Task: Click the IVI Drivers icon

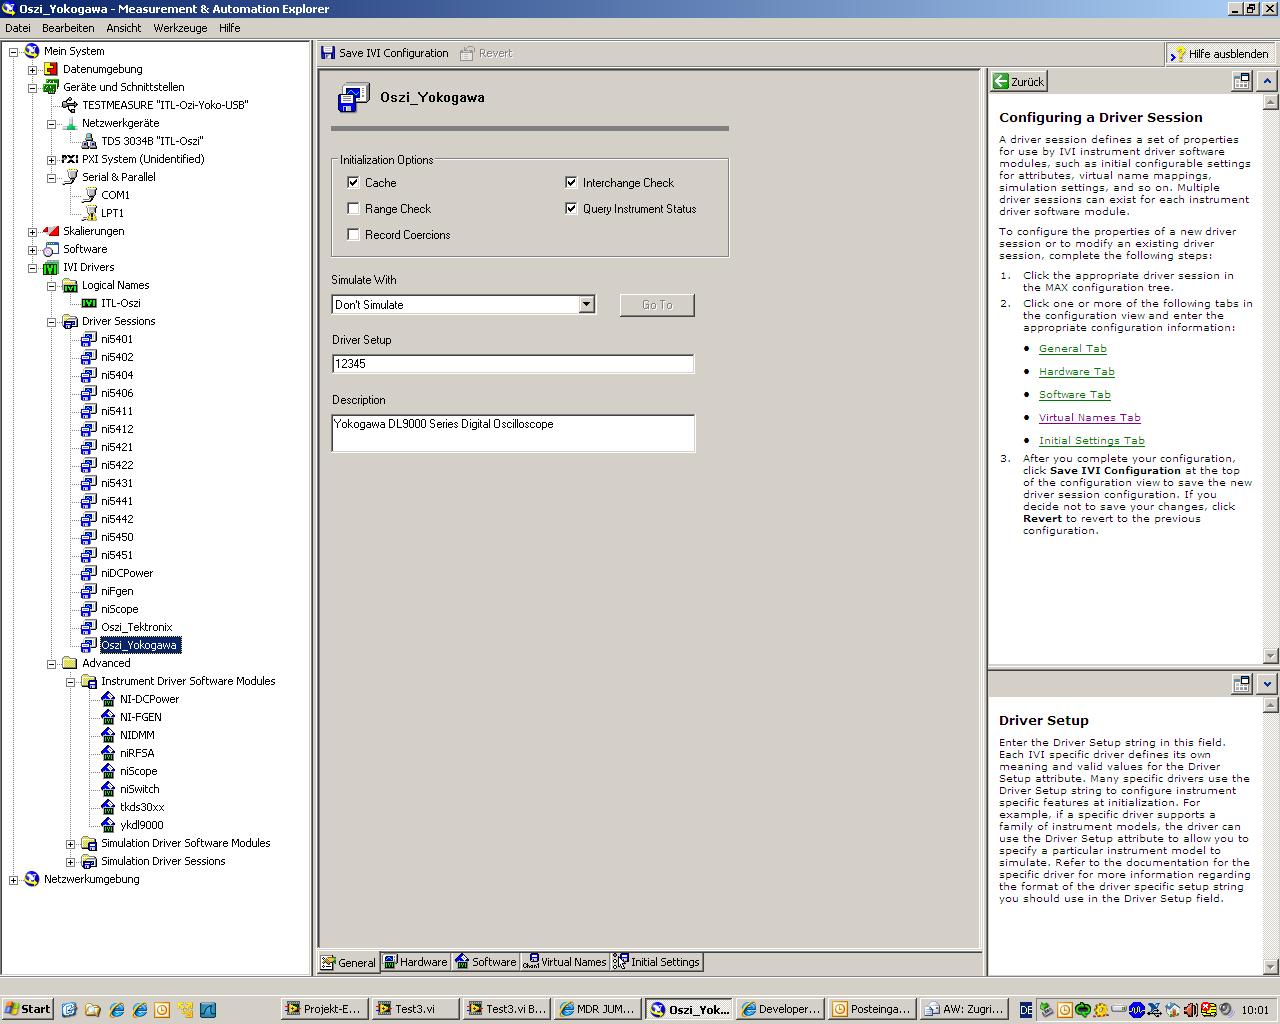Action: (51, 267)
